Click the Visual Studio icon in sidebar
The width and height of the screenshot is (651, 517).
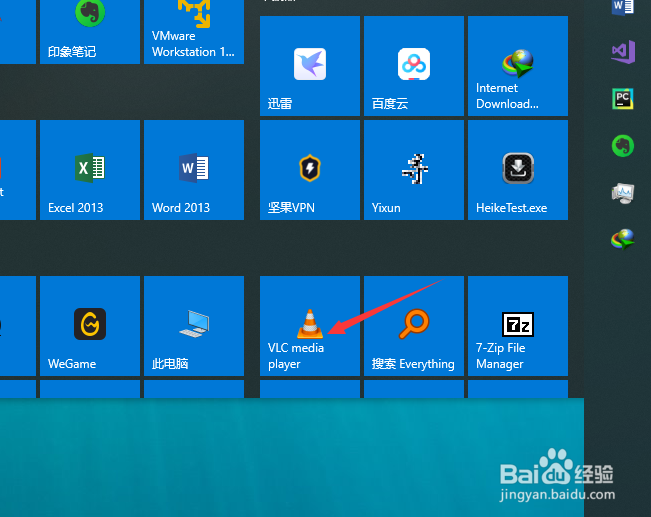click(623, 52)
